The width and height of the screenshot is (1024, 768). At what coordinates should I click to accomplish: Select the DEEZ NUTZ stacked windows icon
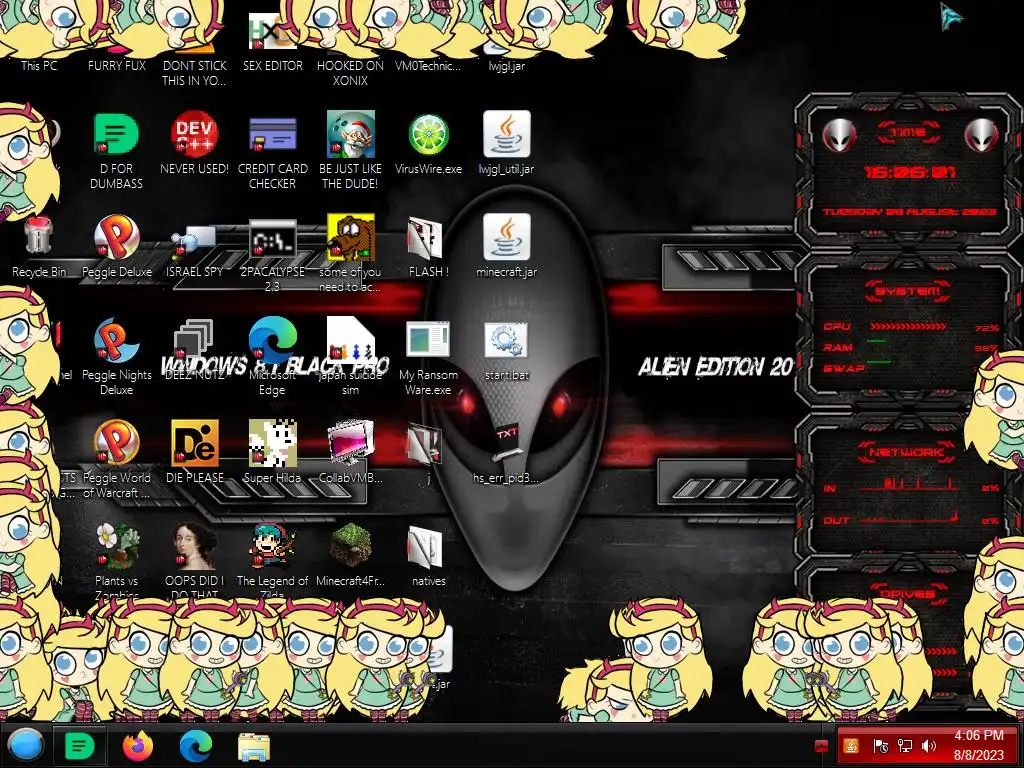coord(194,340)
